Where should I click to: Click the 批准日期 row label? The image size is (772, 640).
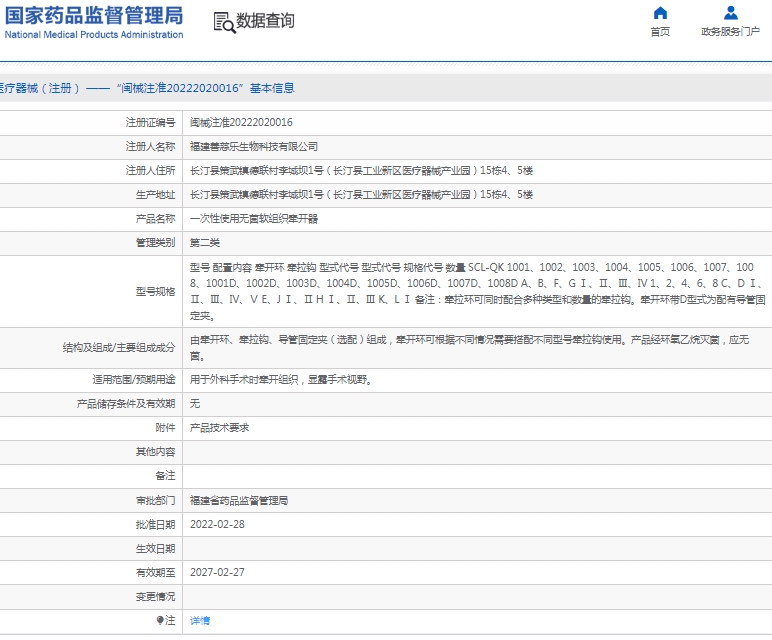coord(156,524)
